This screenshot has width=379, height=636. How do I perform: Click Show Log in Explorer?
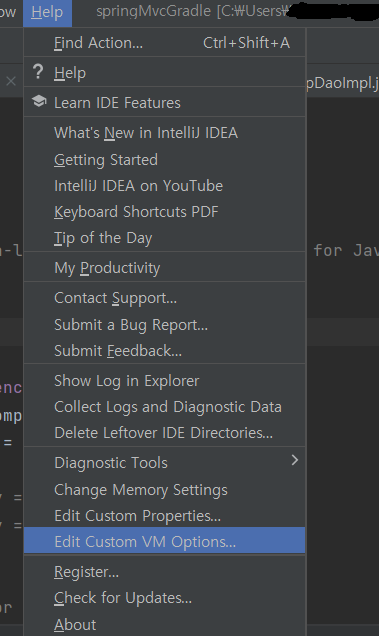tap(164, 380)
